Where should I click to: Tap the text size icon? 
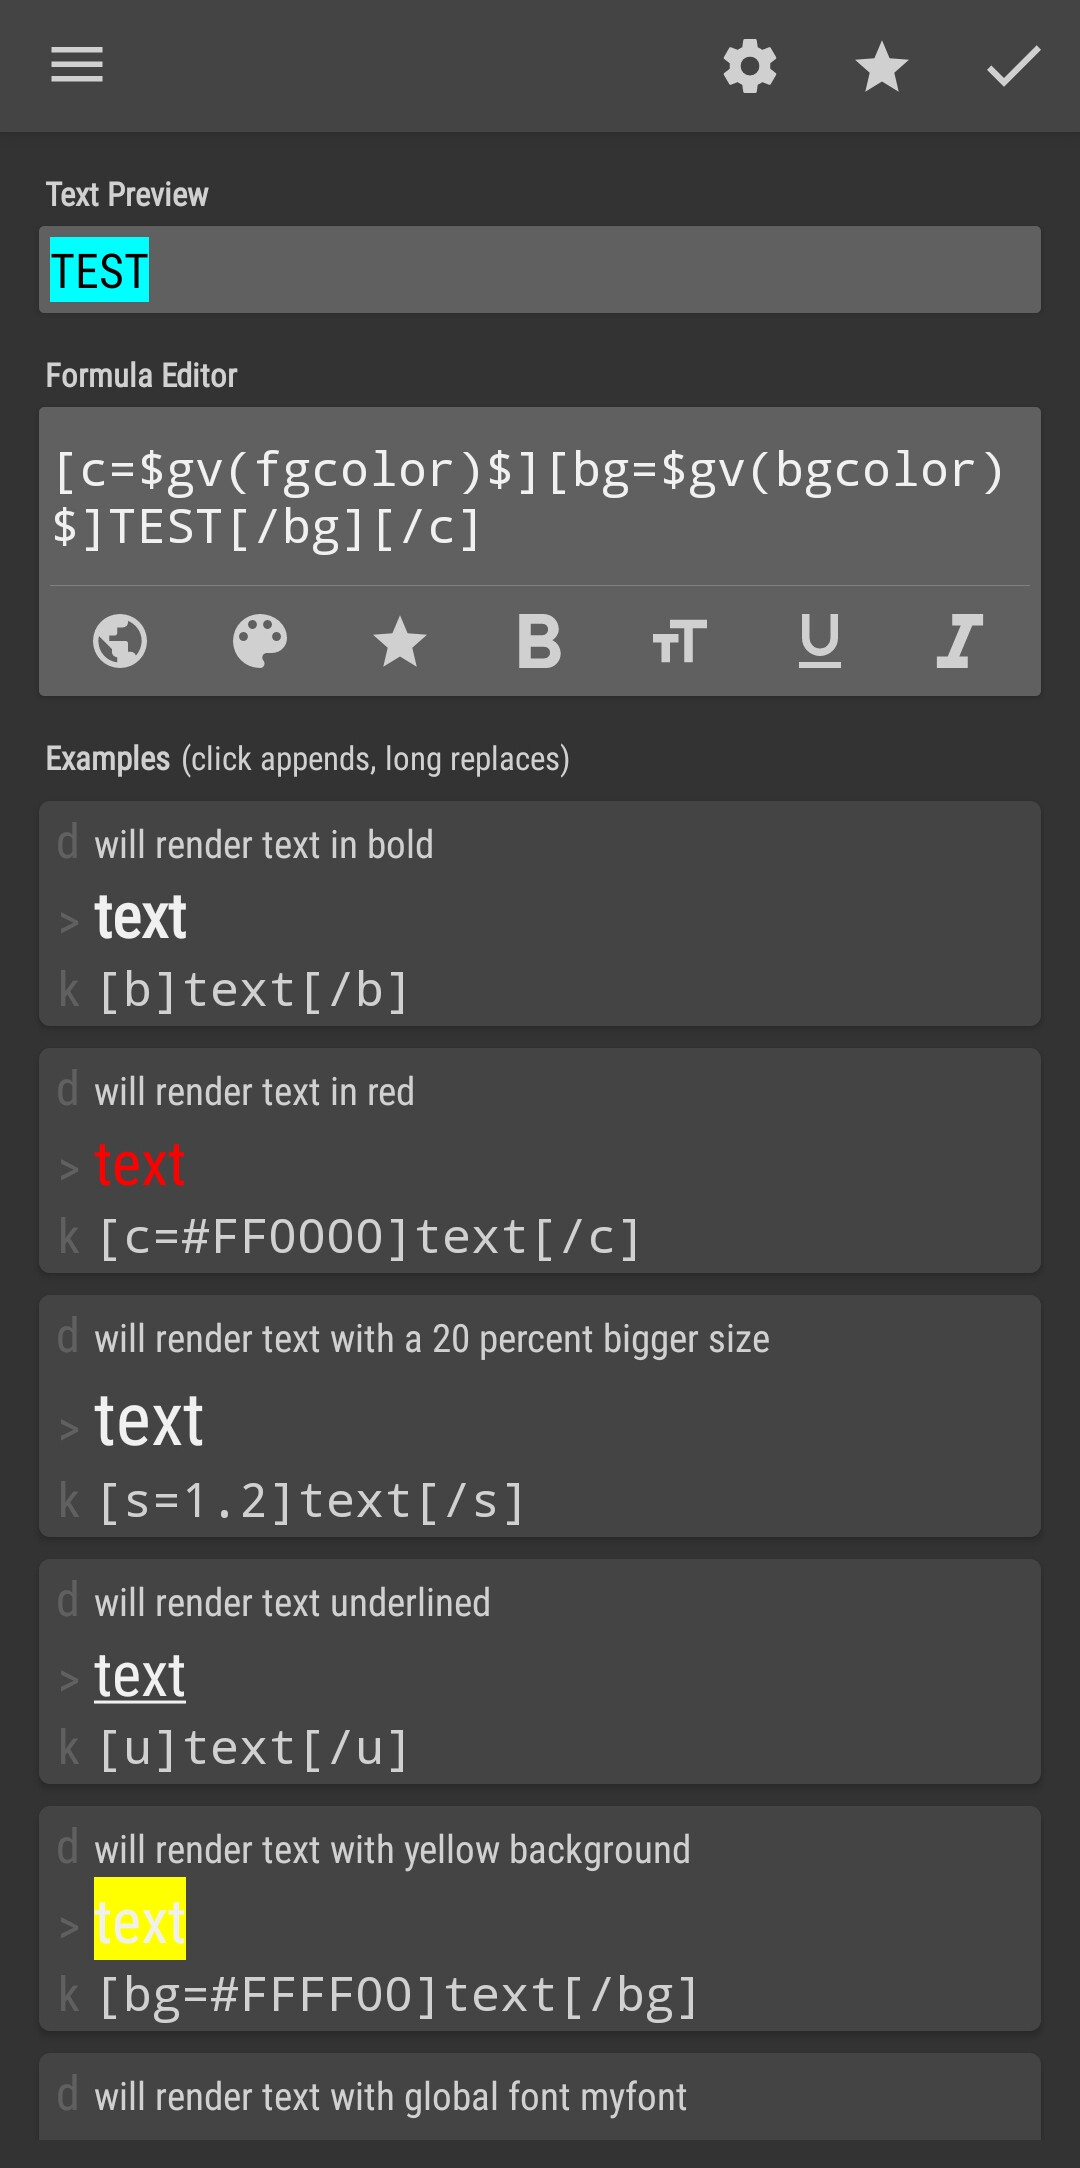coord(680,641)
